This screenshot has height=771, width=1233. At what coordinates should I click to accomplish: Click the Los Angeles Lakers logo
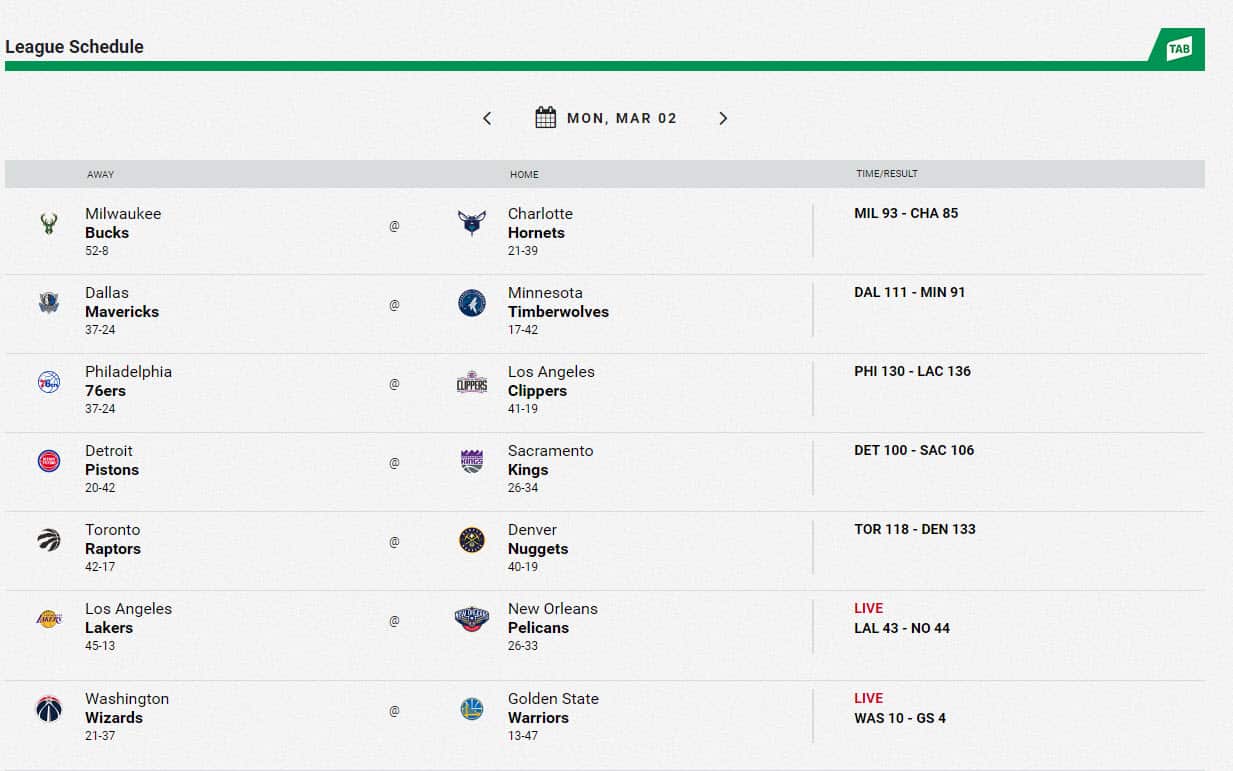tap(48, 619)
